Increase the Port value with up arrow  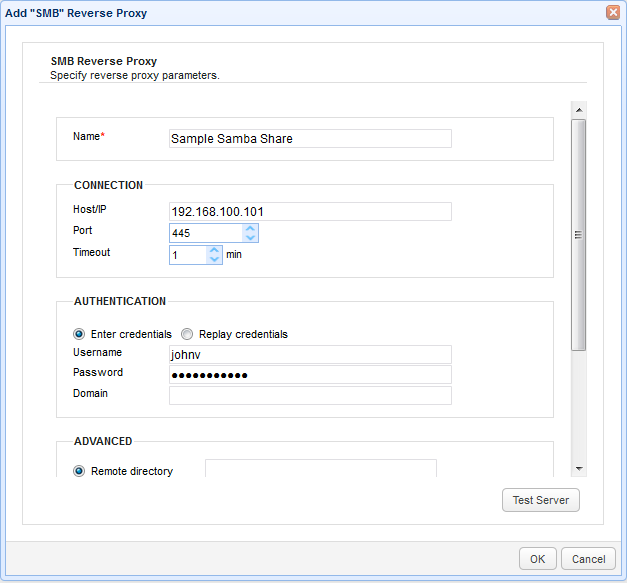pos(250,227)
